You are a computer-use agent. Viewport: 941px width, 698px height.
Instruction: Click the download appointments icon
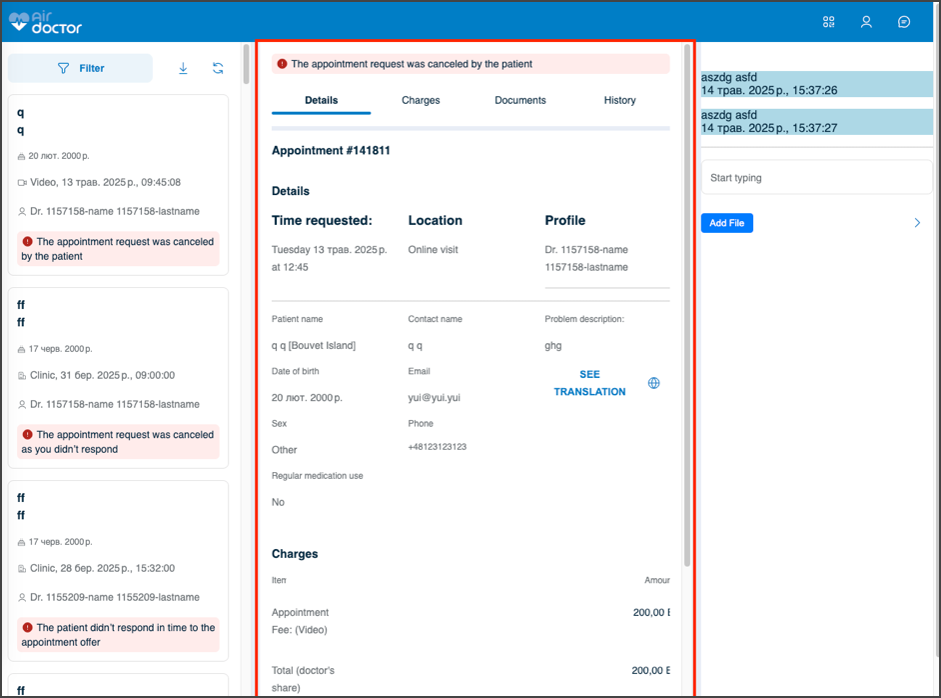[183, 68]
